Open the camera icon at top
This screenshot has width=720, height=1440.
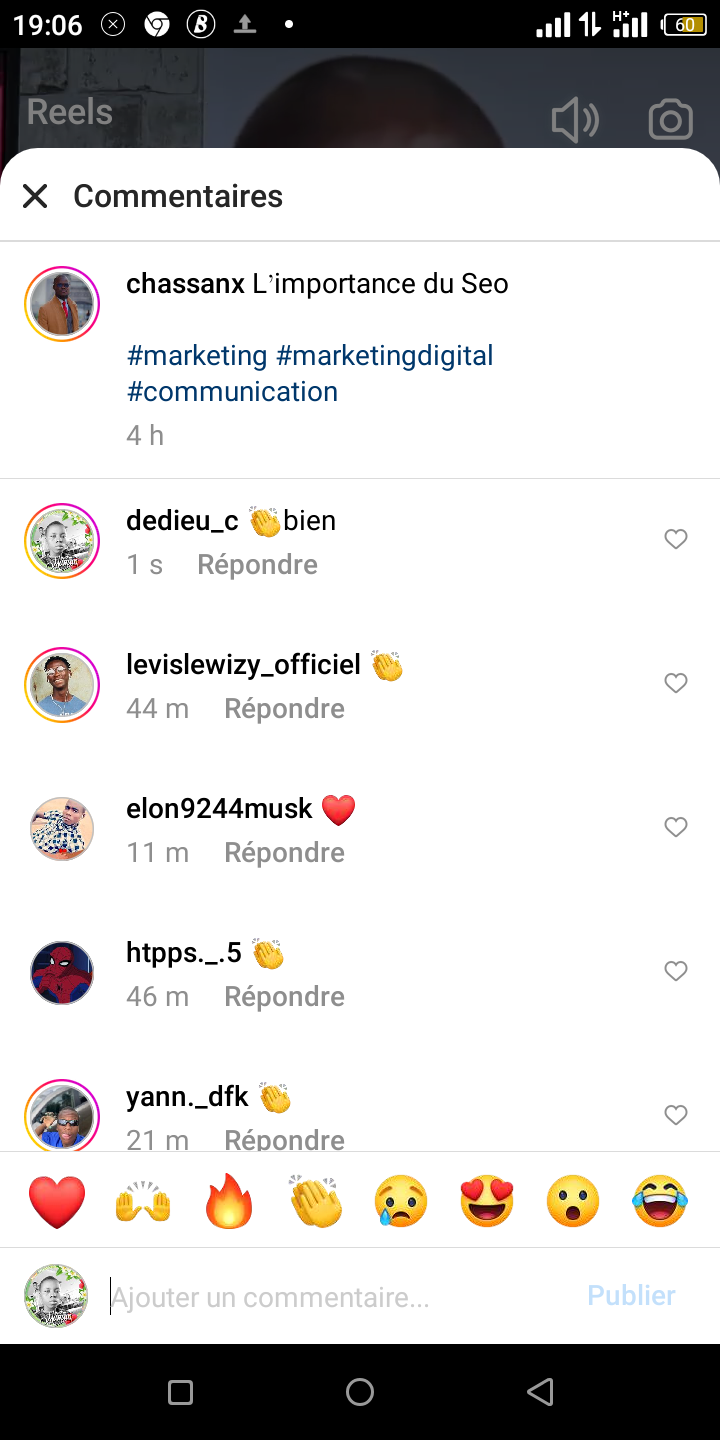pos(670,120)
